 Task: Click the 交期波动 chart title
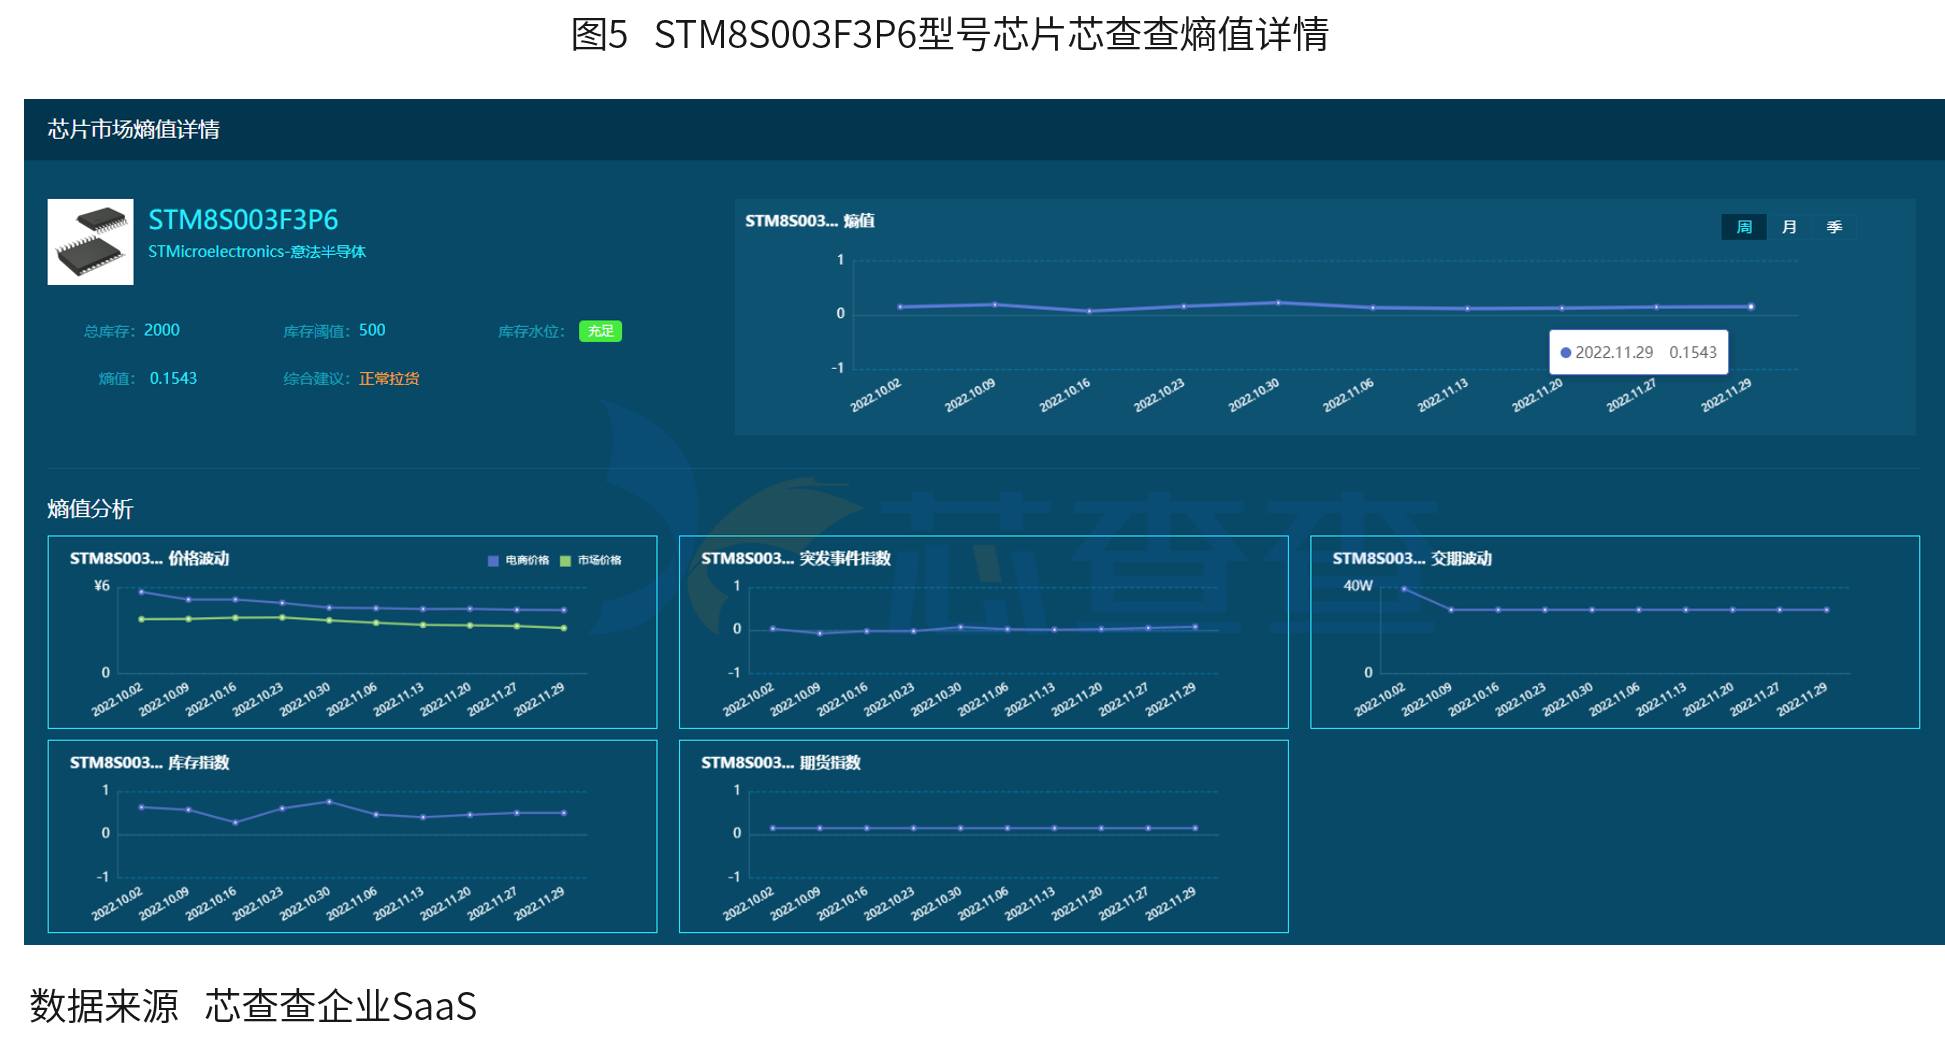click(1412, 558)
